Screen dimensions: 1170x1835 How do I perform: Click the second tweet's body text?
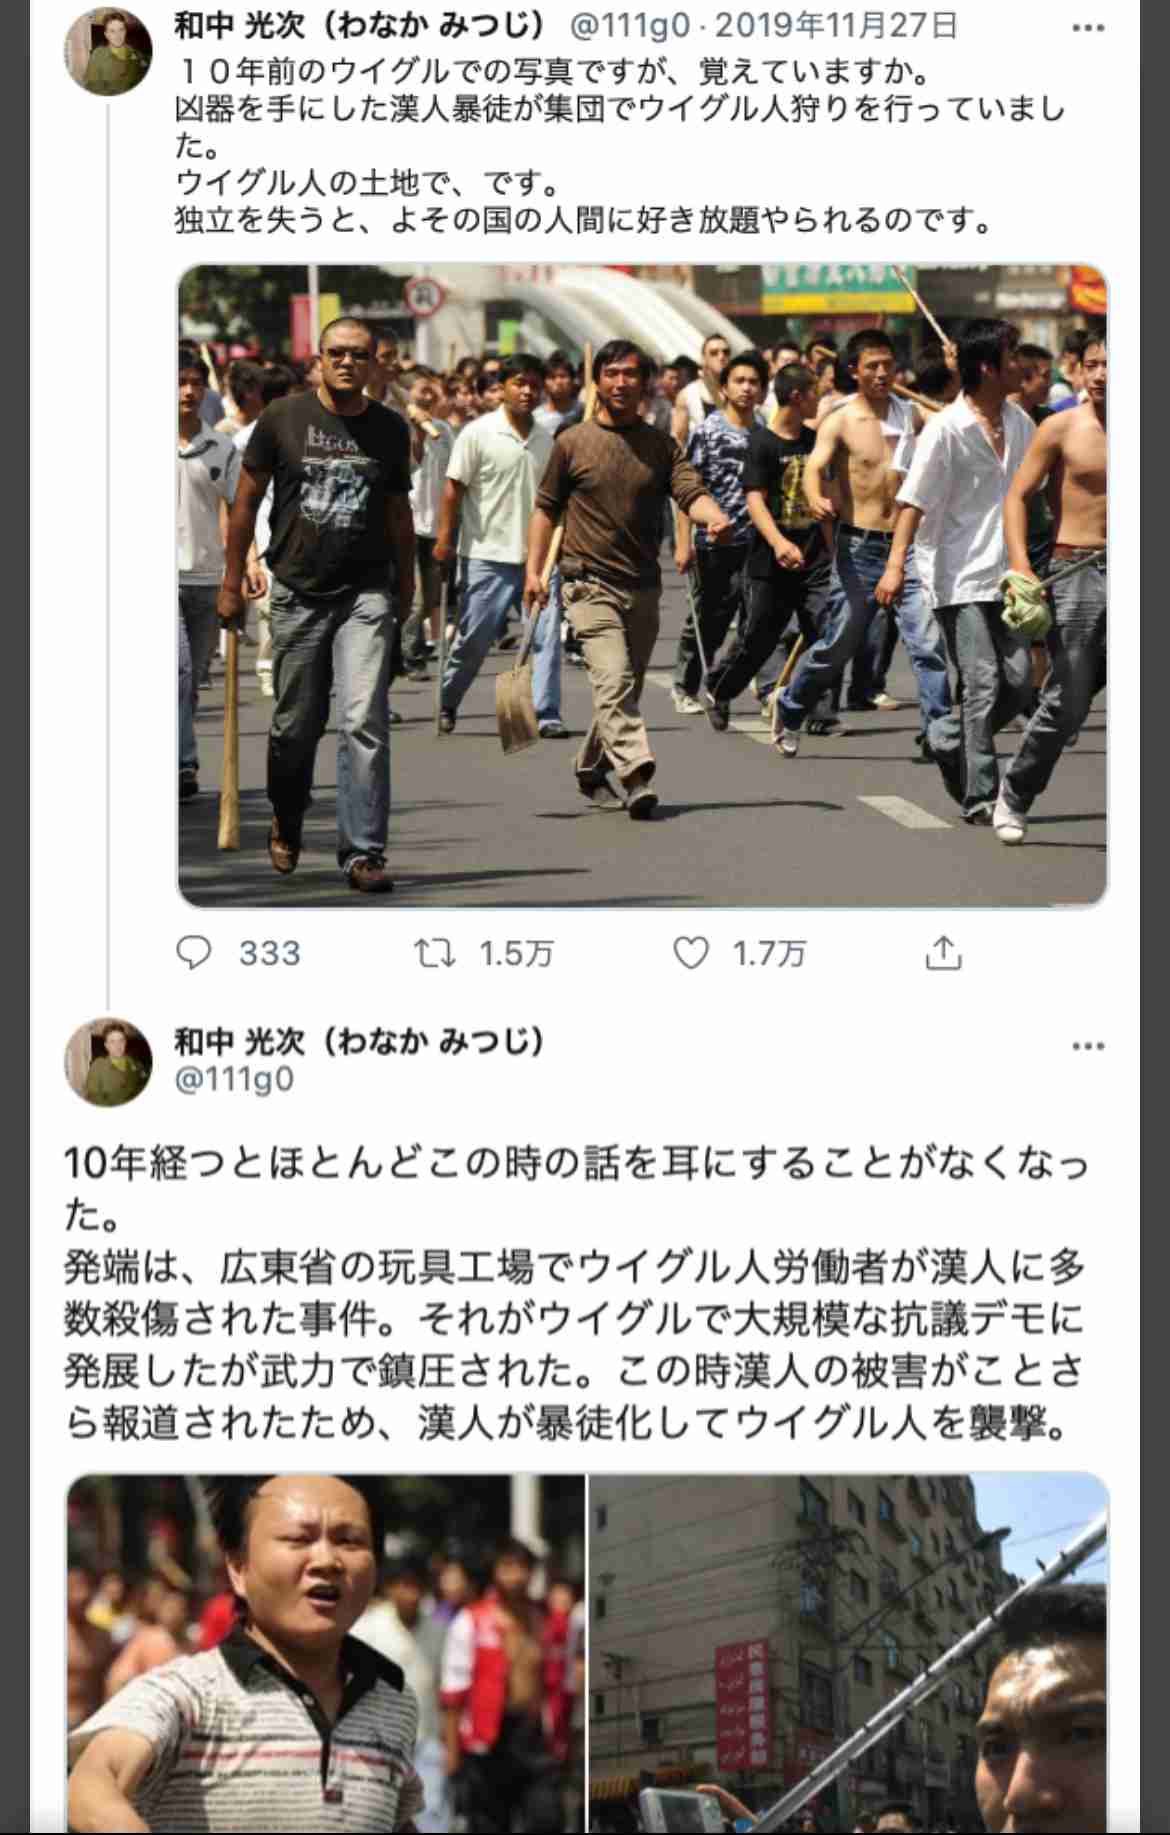point(576,1293)
